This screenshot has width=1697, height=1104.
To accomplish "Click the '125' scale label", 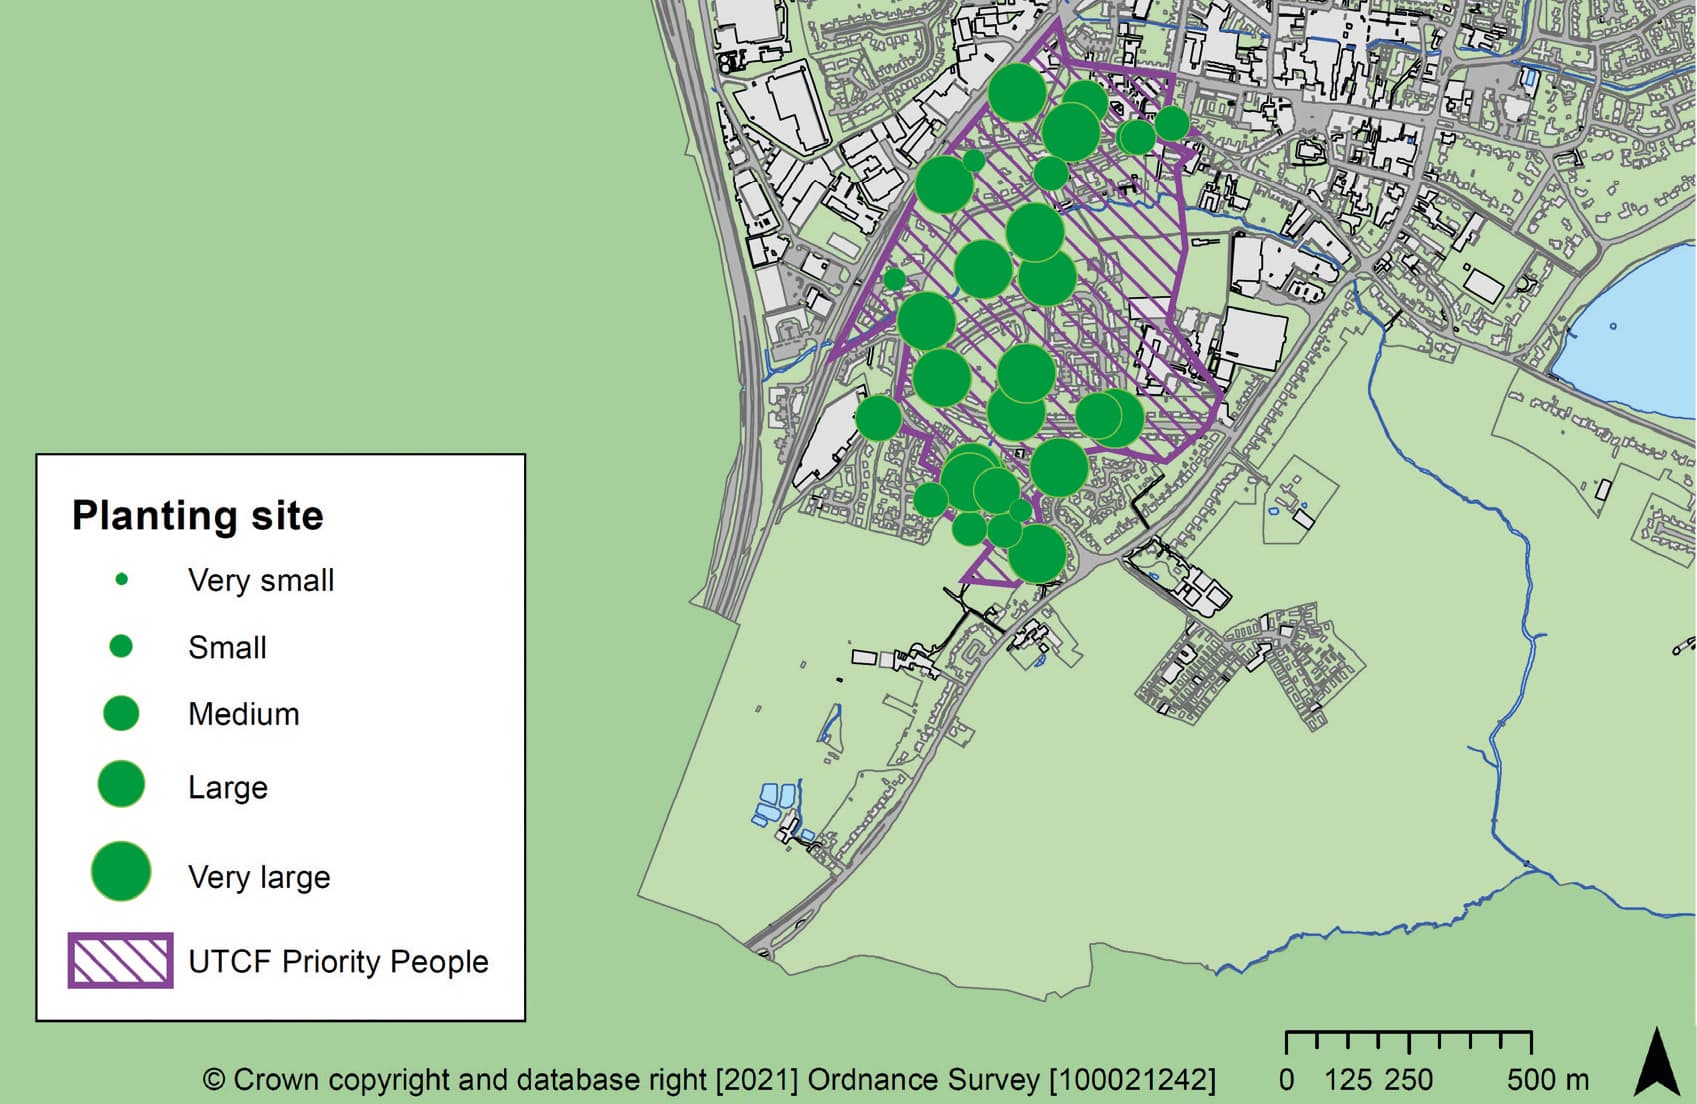I will coord(1348,1080).
